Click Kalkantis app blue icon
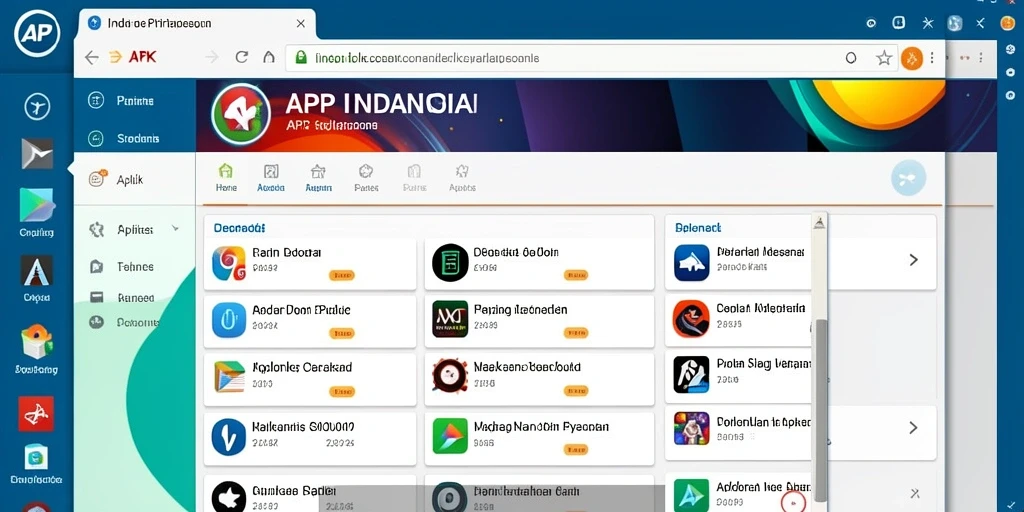This screenshot has width=1024, height=512. [229, 437]
